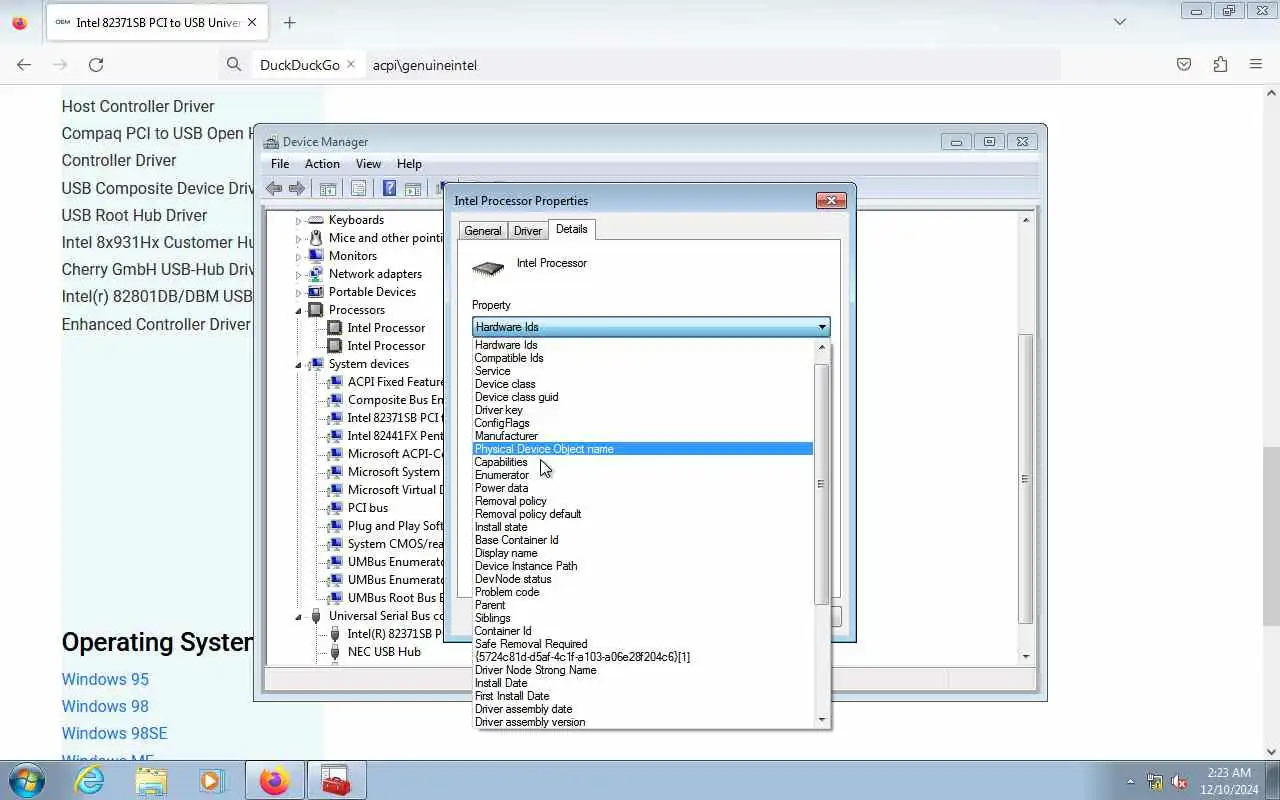Image resolution: width=1280 pixels, height=800 pixels.
Task: Open the File menu in Device Manager
Action: click(280, 164)
